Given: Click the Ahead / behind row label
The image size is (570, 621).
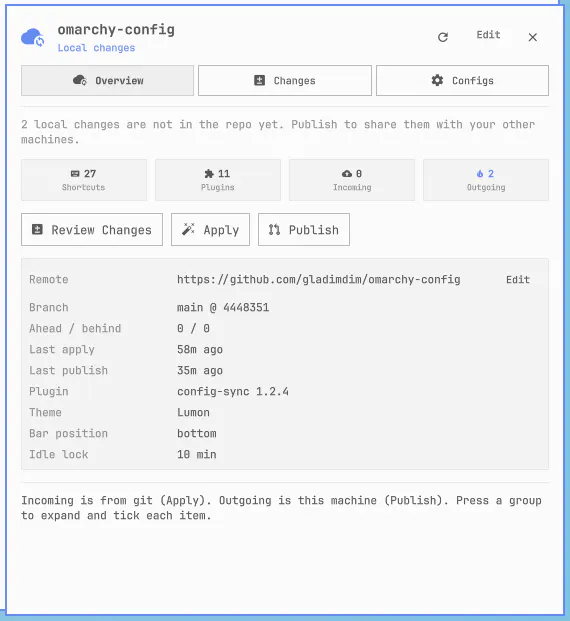Looking at the screenshot, I should pyautogui.click(x=75, y=329).
